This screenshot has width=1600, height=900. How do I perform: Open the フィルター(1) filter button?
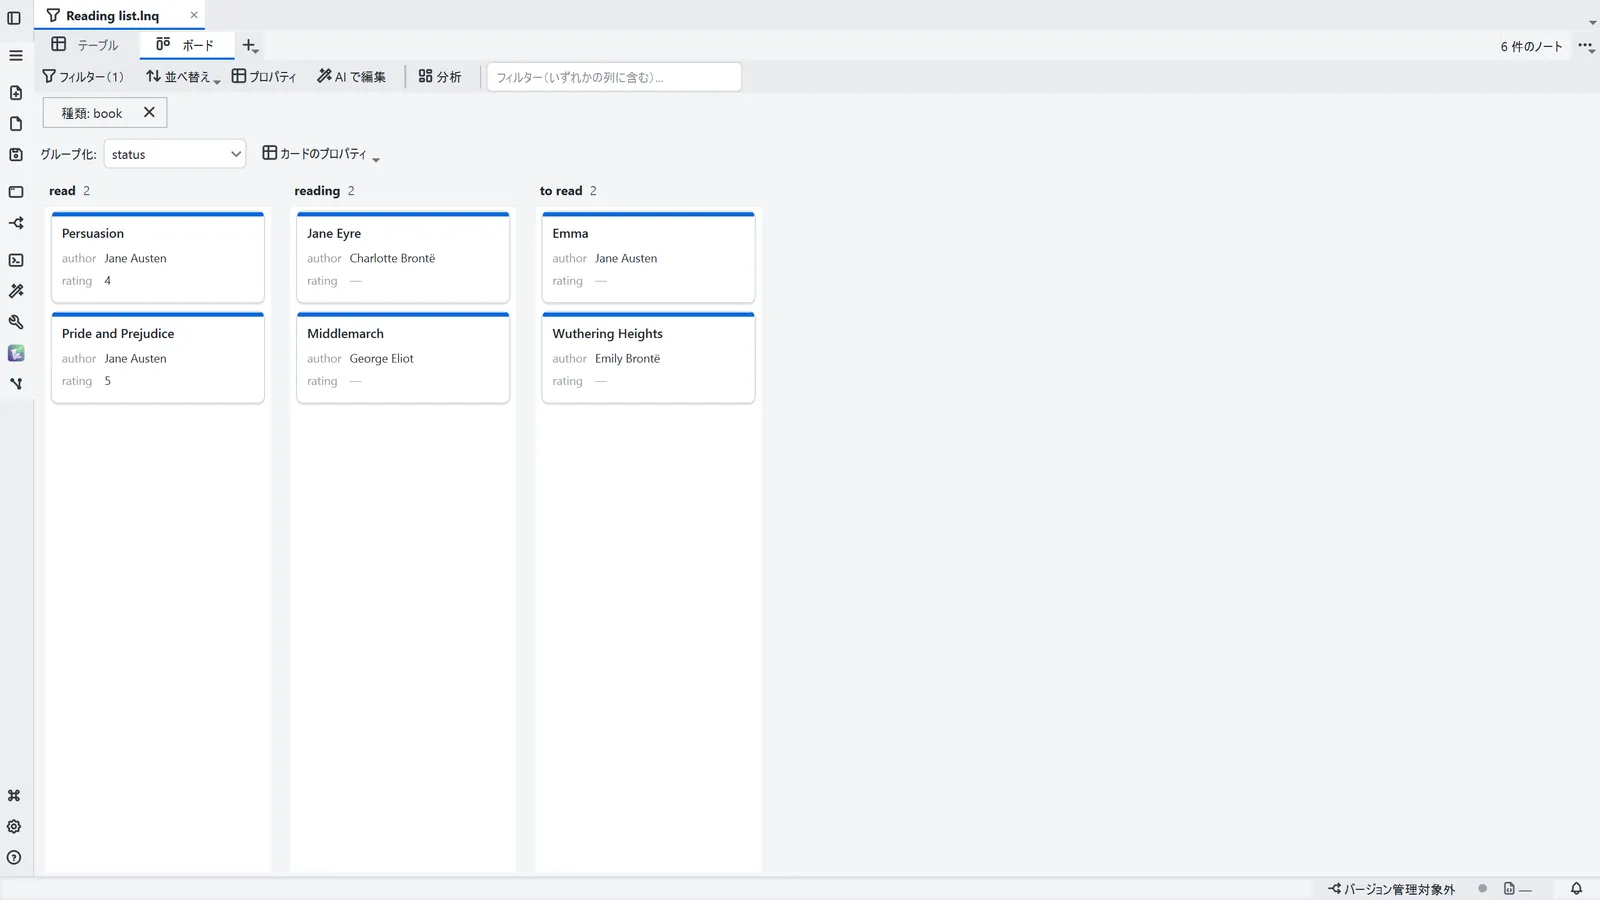pos(83,77)
